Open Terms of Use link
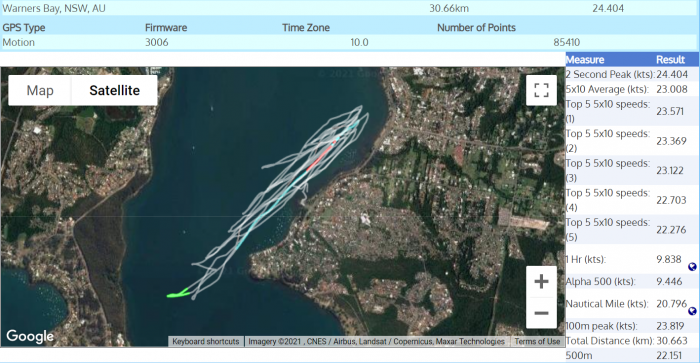This screenshot has height=363, width=700. coord(537,342)
